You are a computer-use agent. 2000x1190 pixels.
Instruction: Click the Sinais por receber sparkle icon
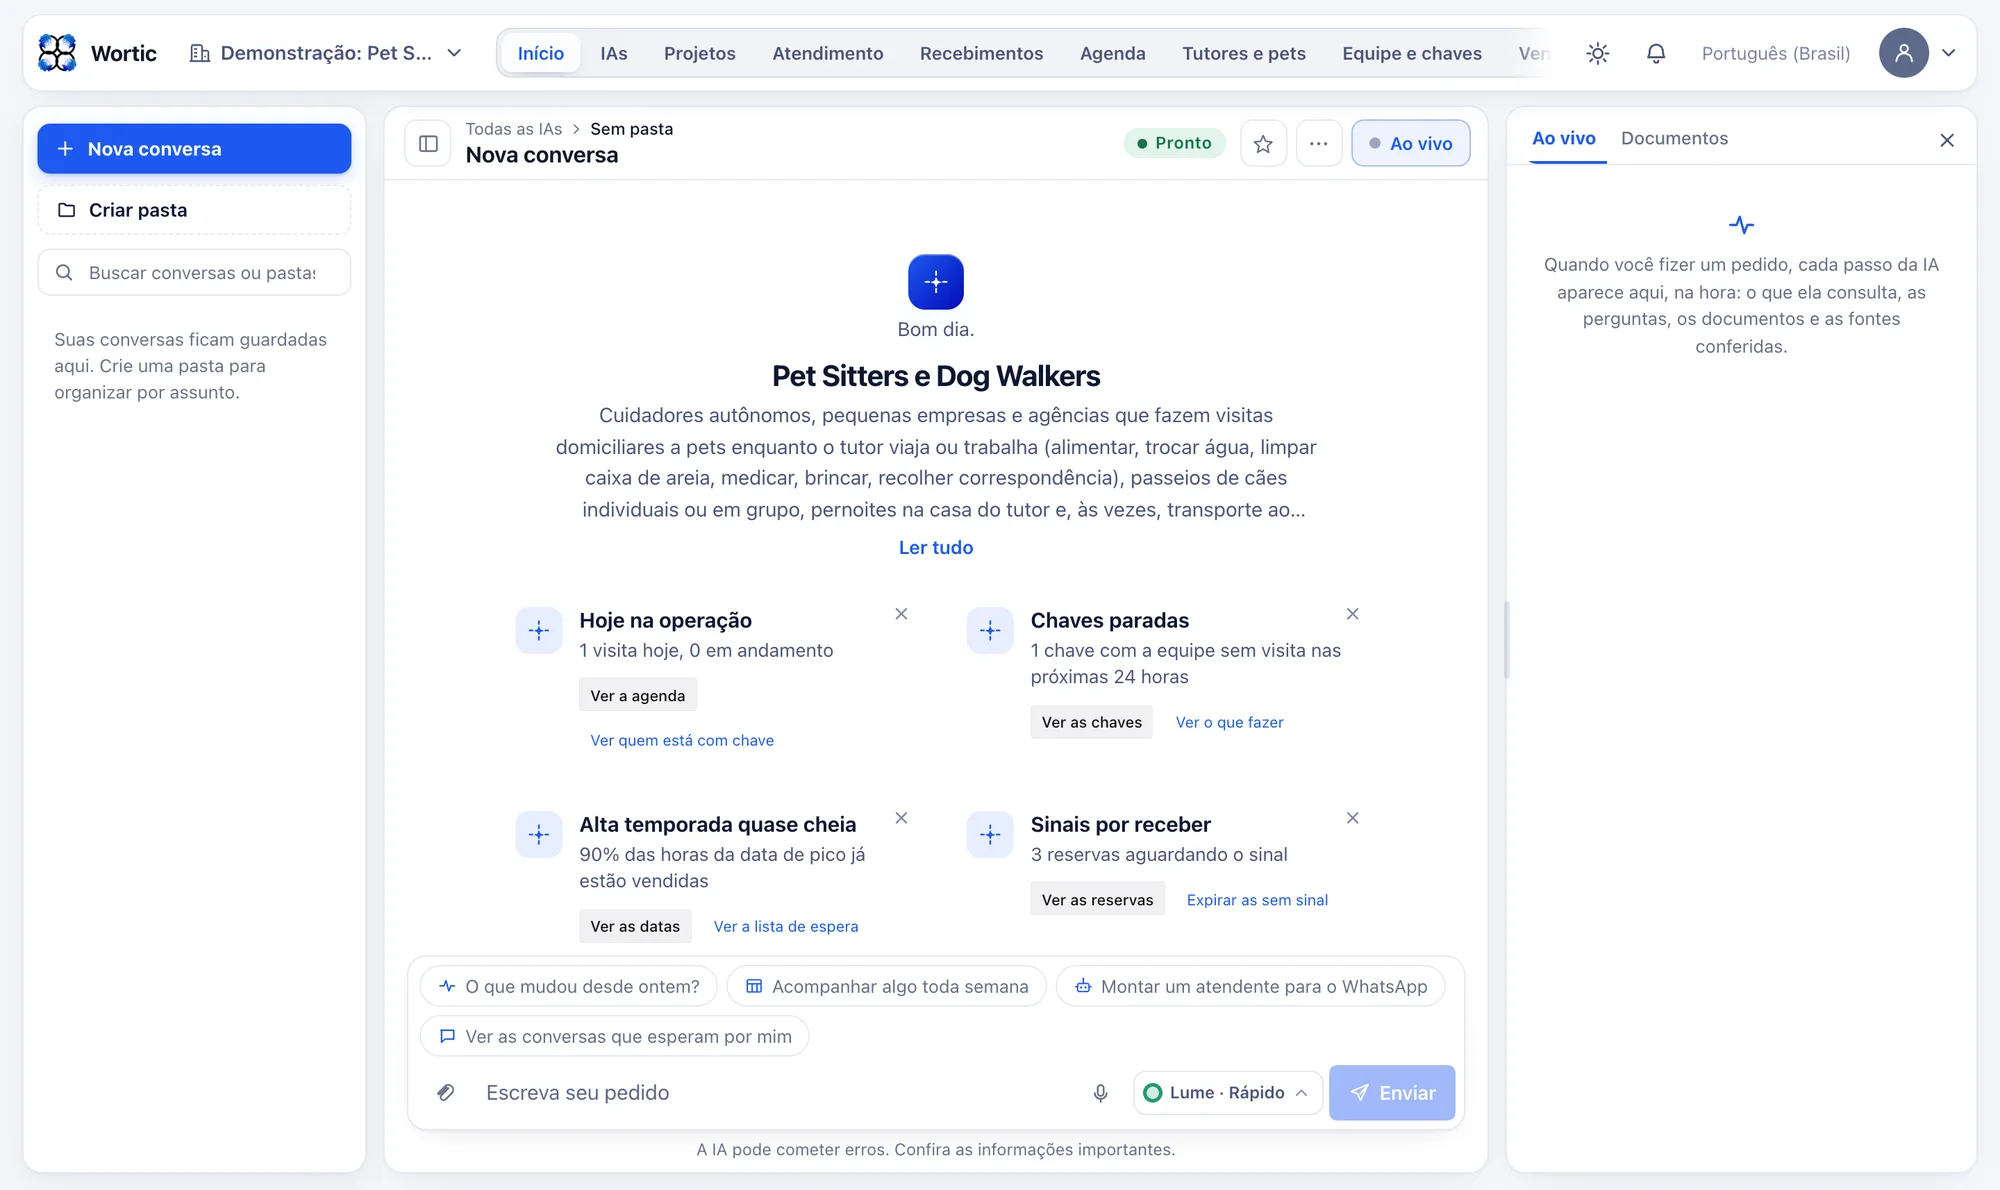[990, 834]
